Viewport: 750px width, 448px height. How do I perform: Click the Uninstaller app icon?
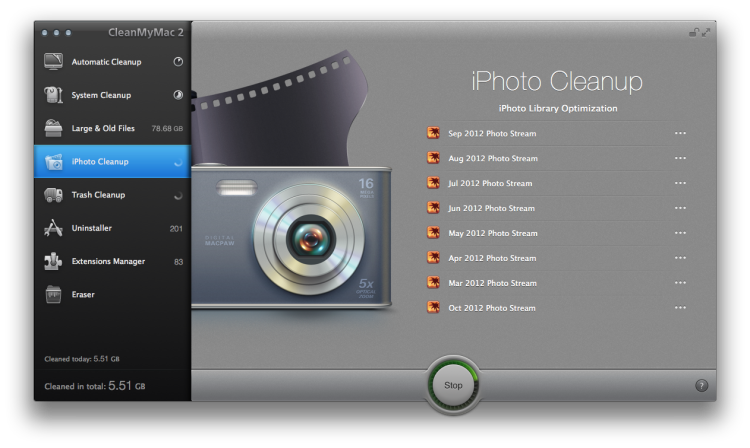(x=53, y=228)
